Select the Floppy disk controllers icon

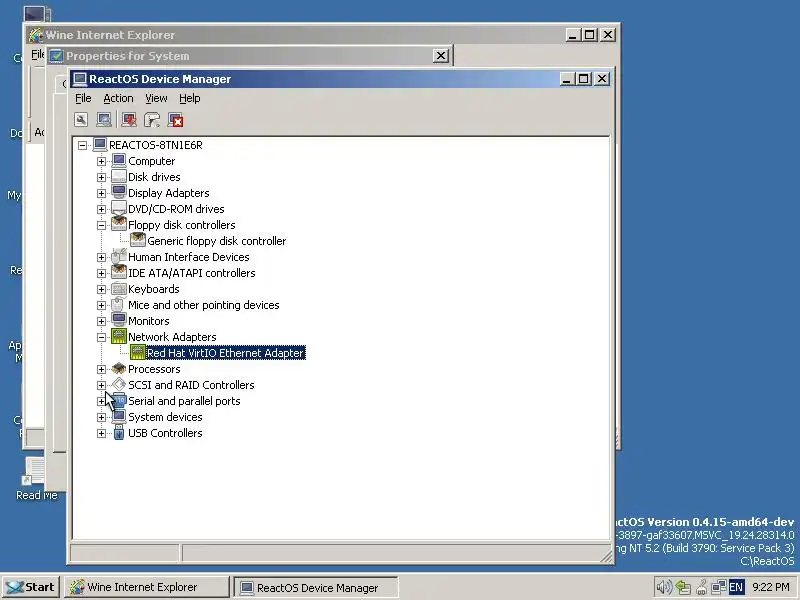click(118, 224)
